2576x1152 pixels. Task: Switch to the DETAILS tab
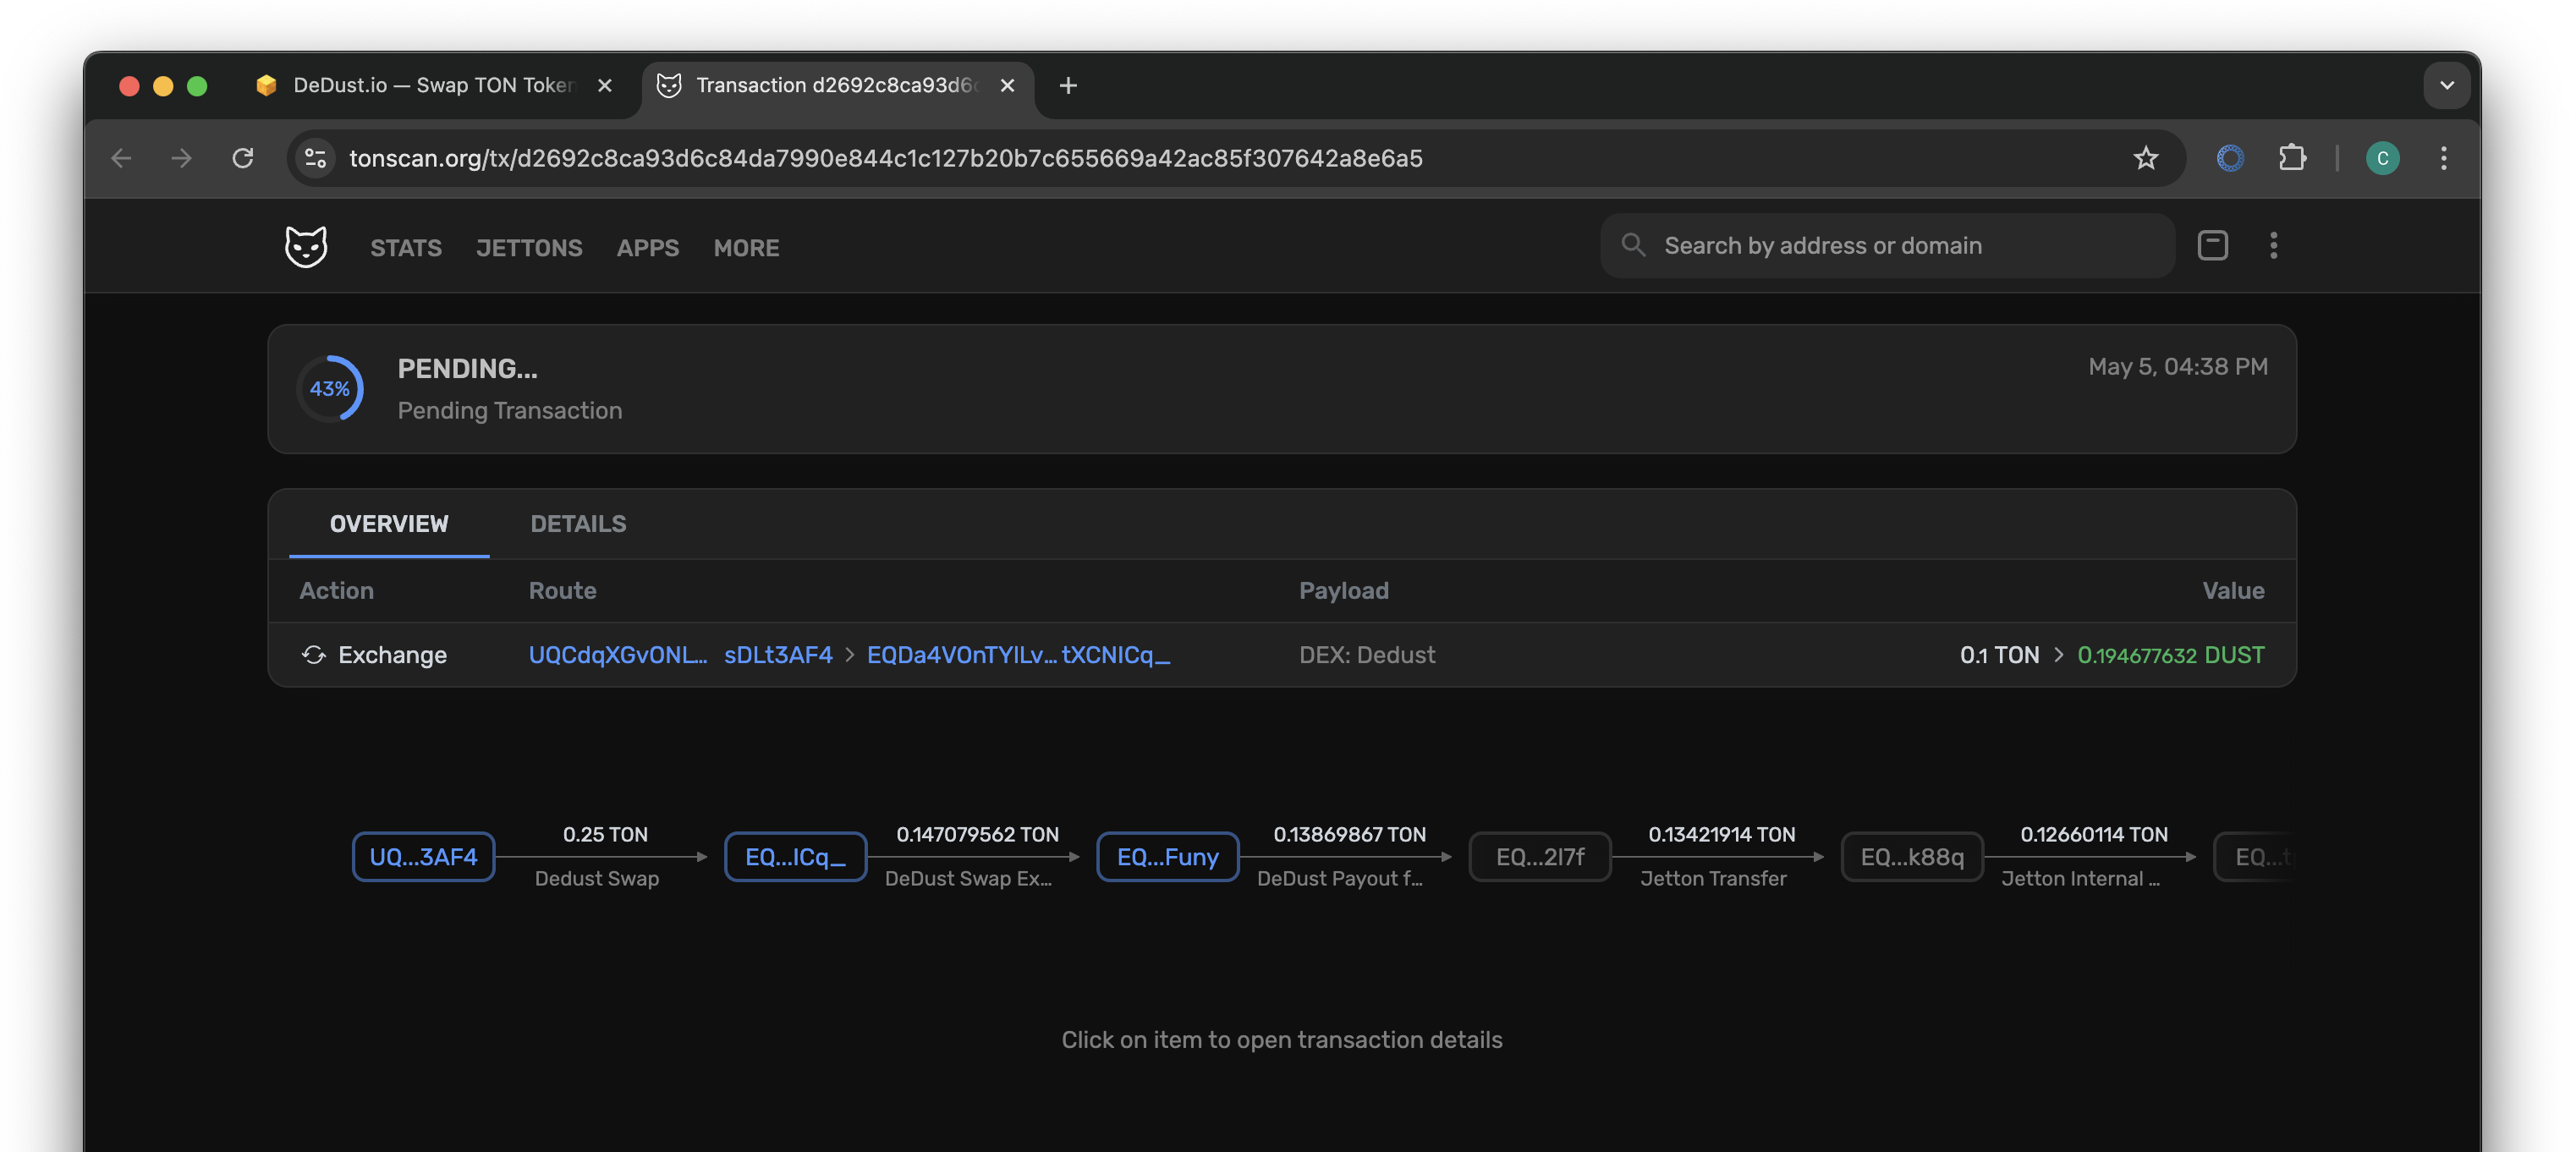coord(578,524)
